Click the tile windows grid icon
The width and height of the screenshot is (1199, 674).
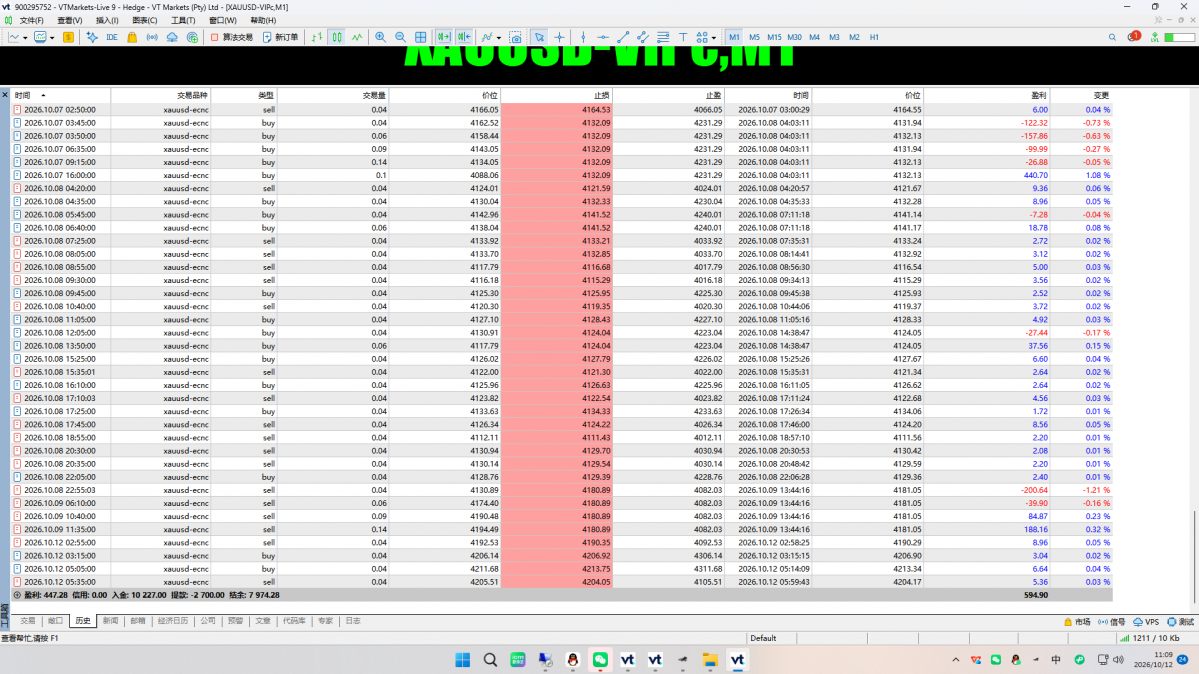click(x=421, y=37)
